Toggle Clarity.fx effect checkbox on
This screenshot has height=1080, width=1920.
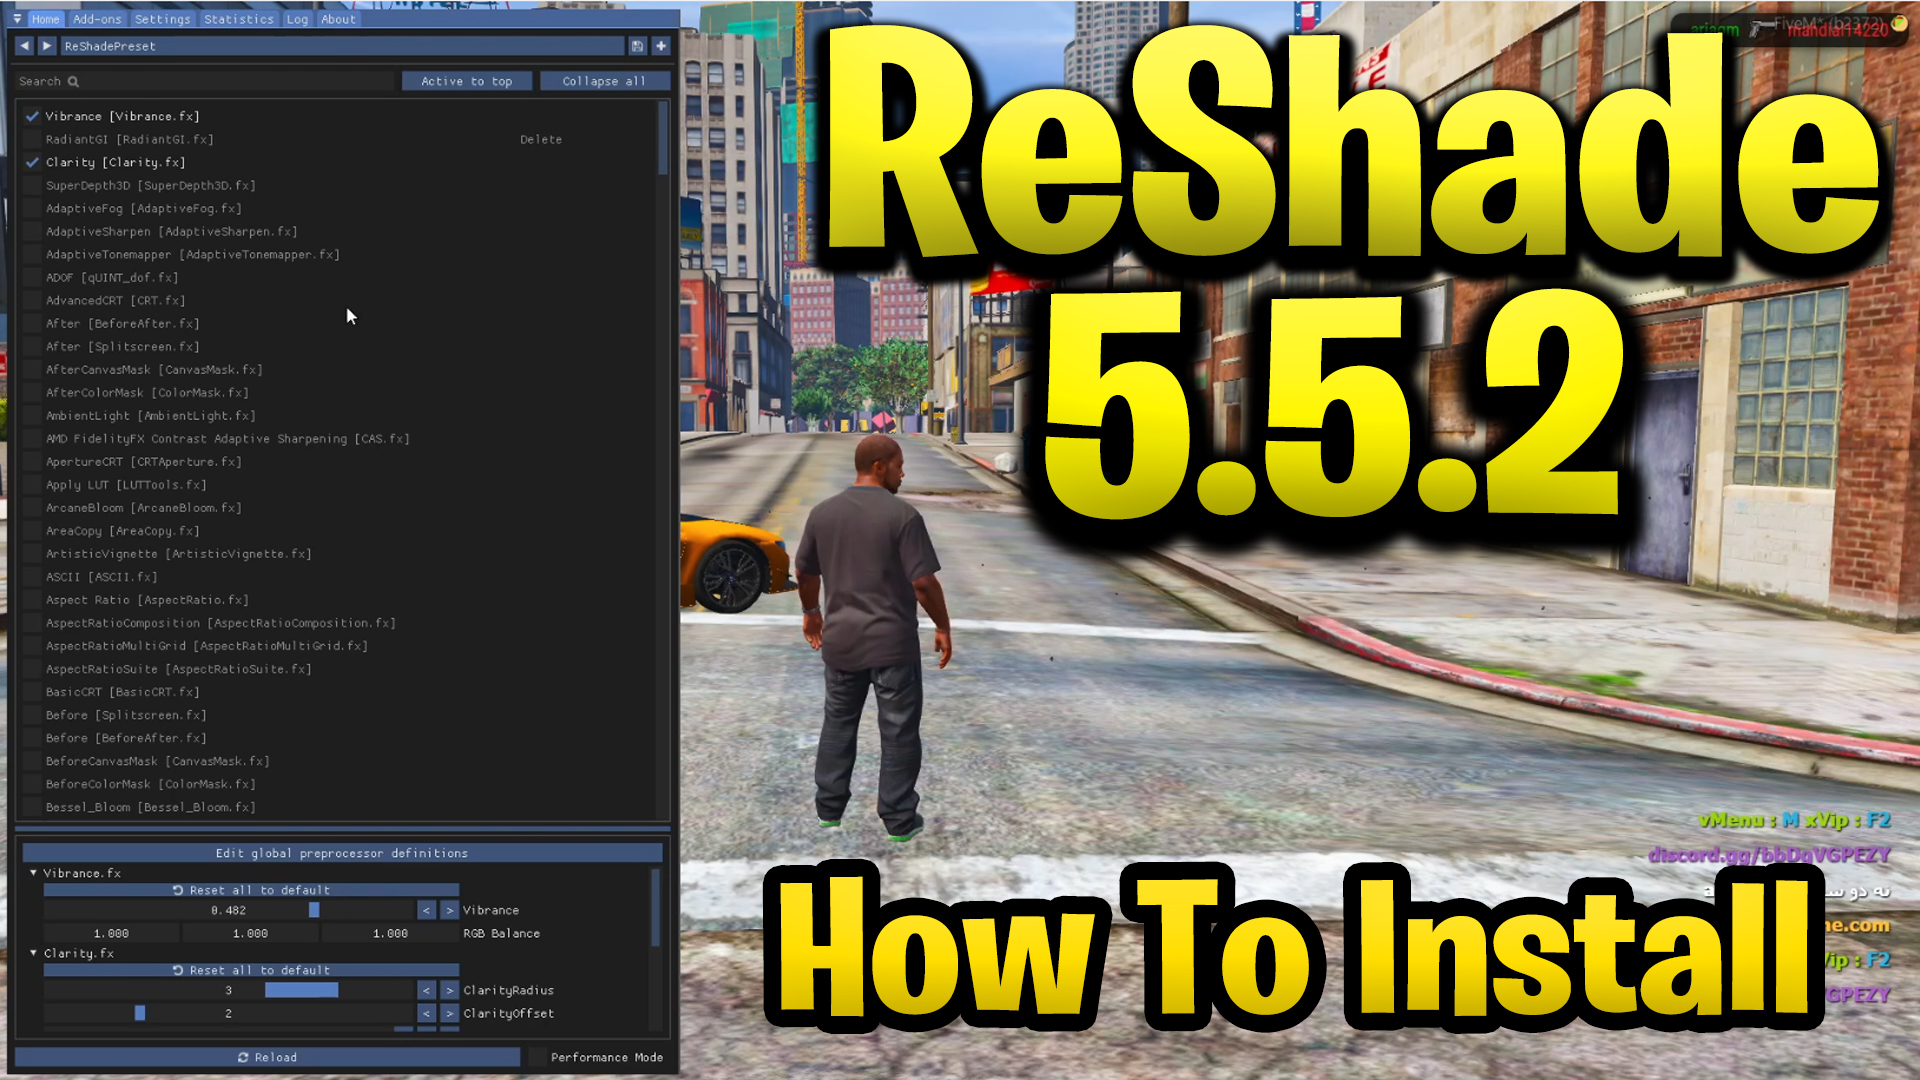(x=30, y=162)
